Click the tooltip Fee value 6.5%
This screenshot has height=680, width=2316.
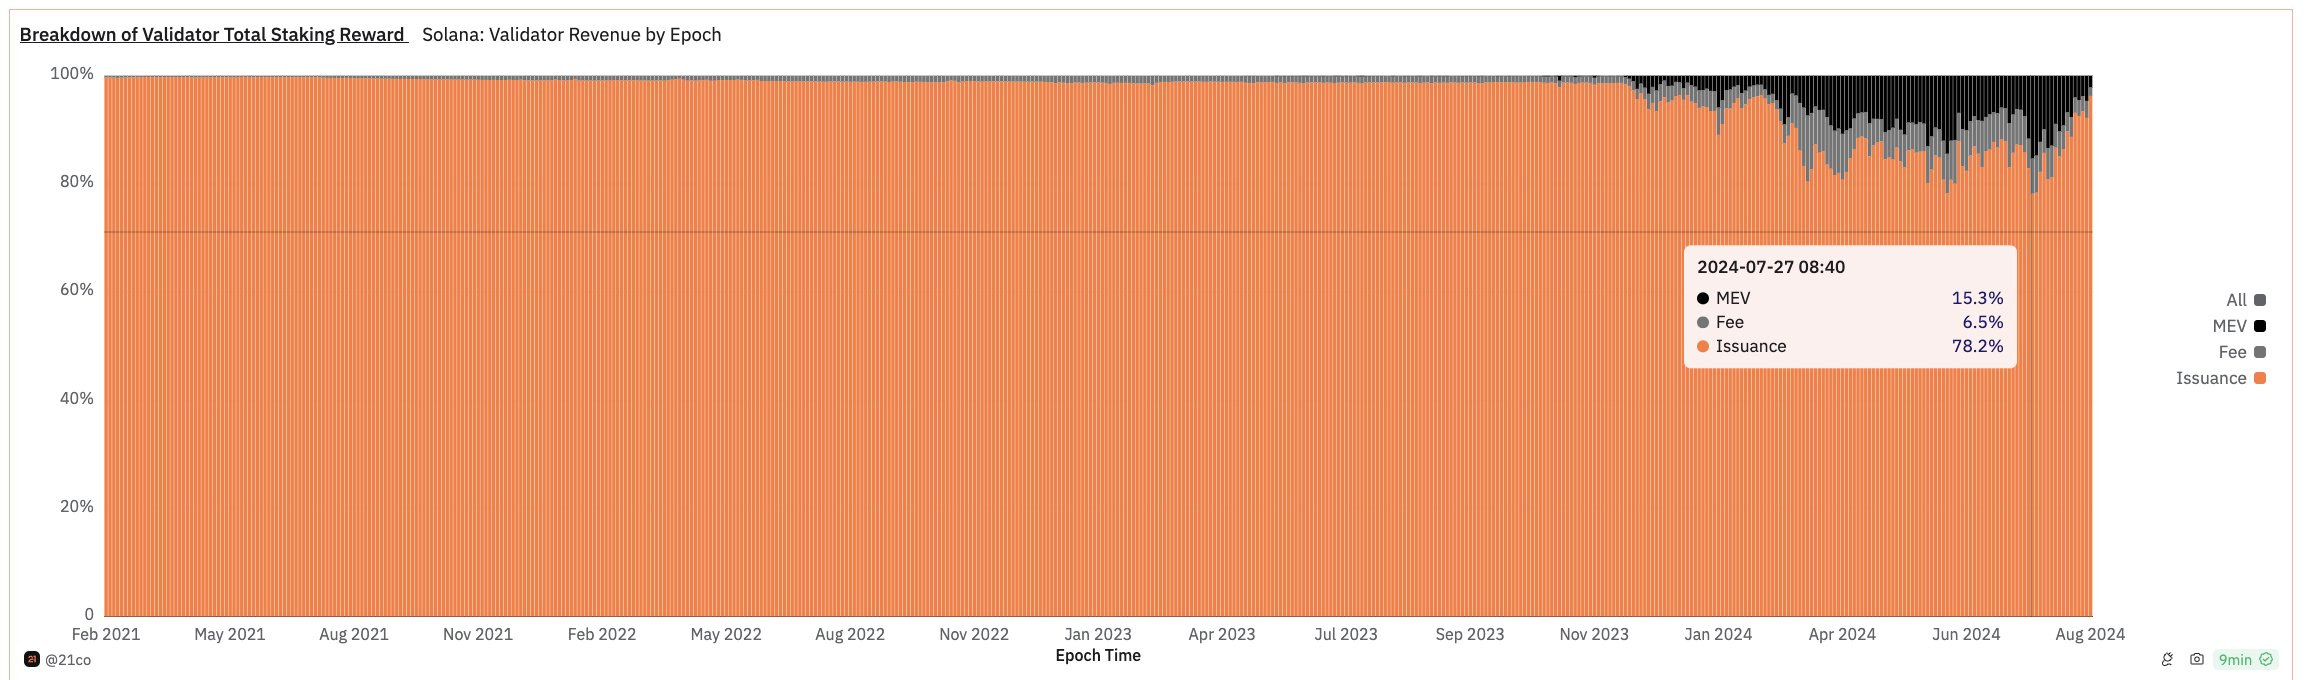point(1983,322)
